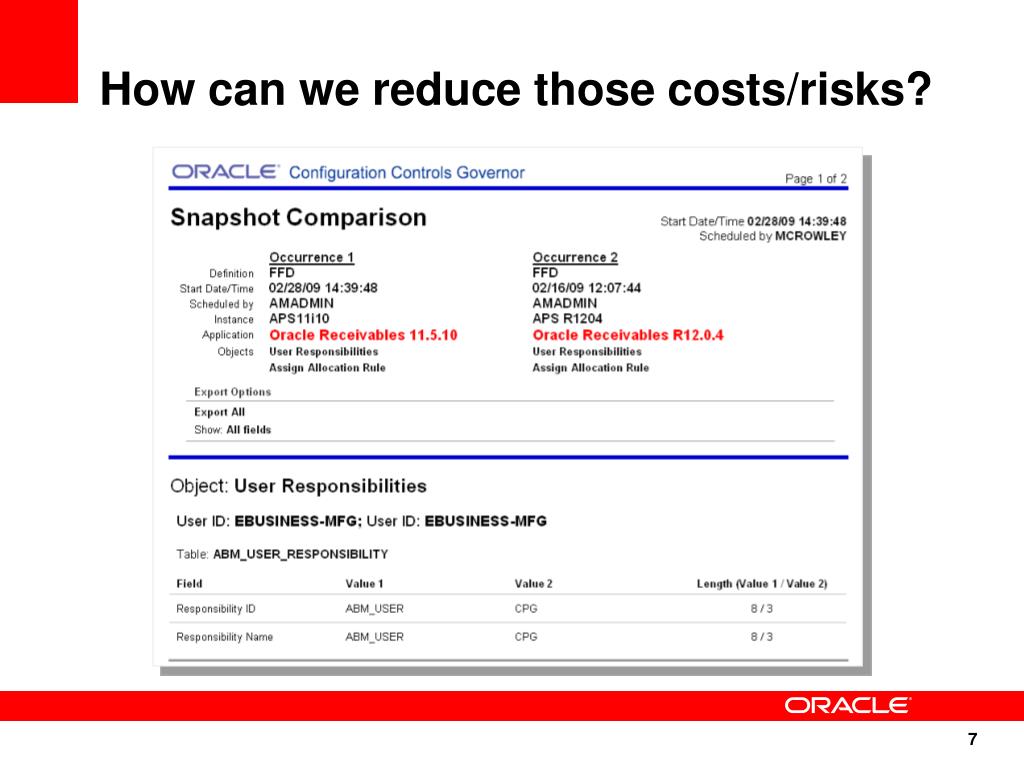Click the 'Length (Value 1 / Value 2)' header

pyautogui.click(x=762, y=584)
